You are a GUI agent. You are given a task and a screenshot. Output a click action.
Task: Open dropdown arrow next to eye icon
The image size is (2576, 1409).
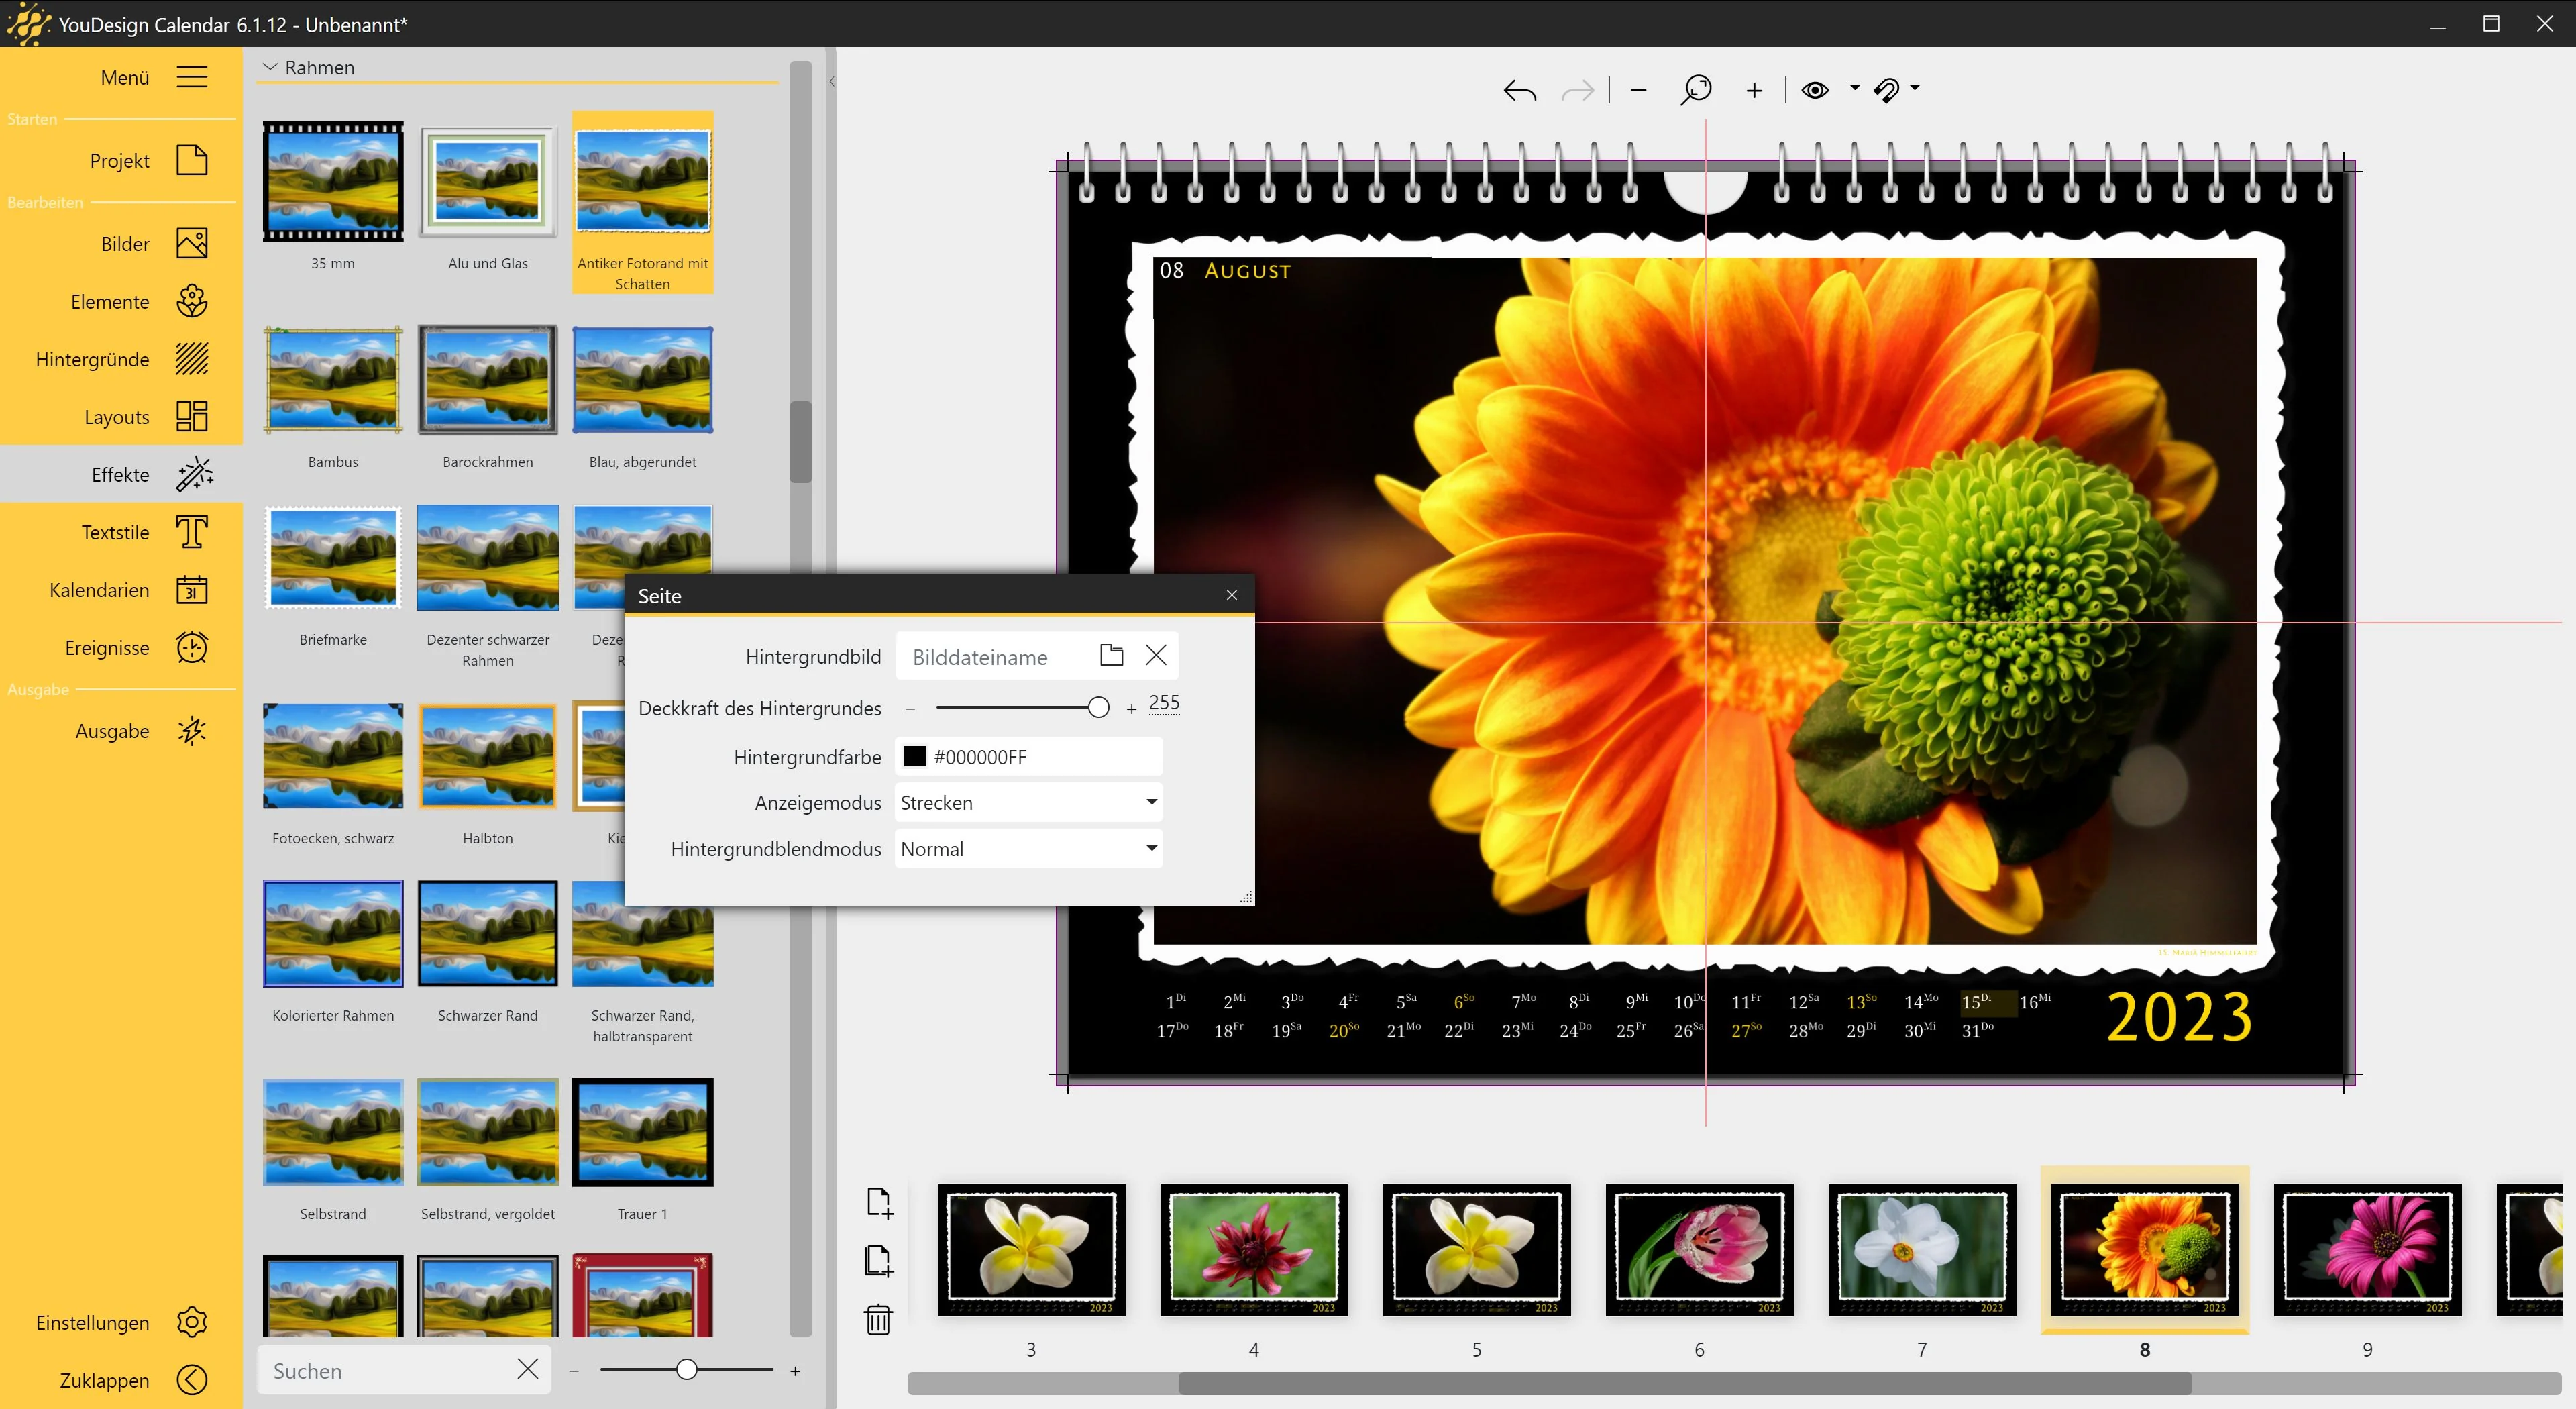tap(1855, 88)
